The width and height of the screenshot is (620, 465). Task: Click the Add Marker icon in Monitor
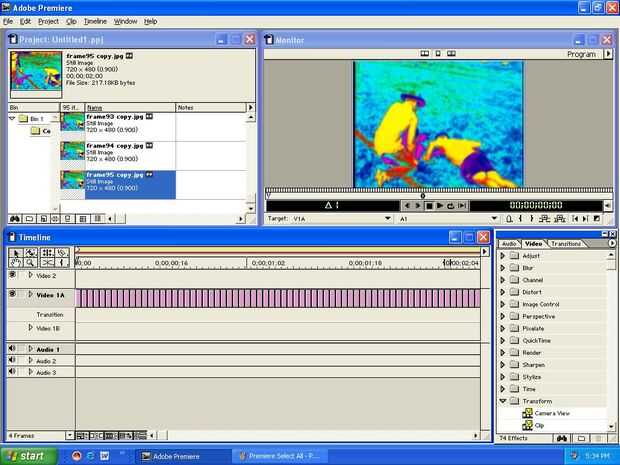[509, 219]
